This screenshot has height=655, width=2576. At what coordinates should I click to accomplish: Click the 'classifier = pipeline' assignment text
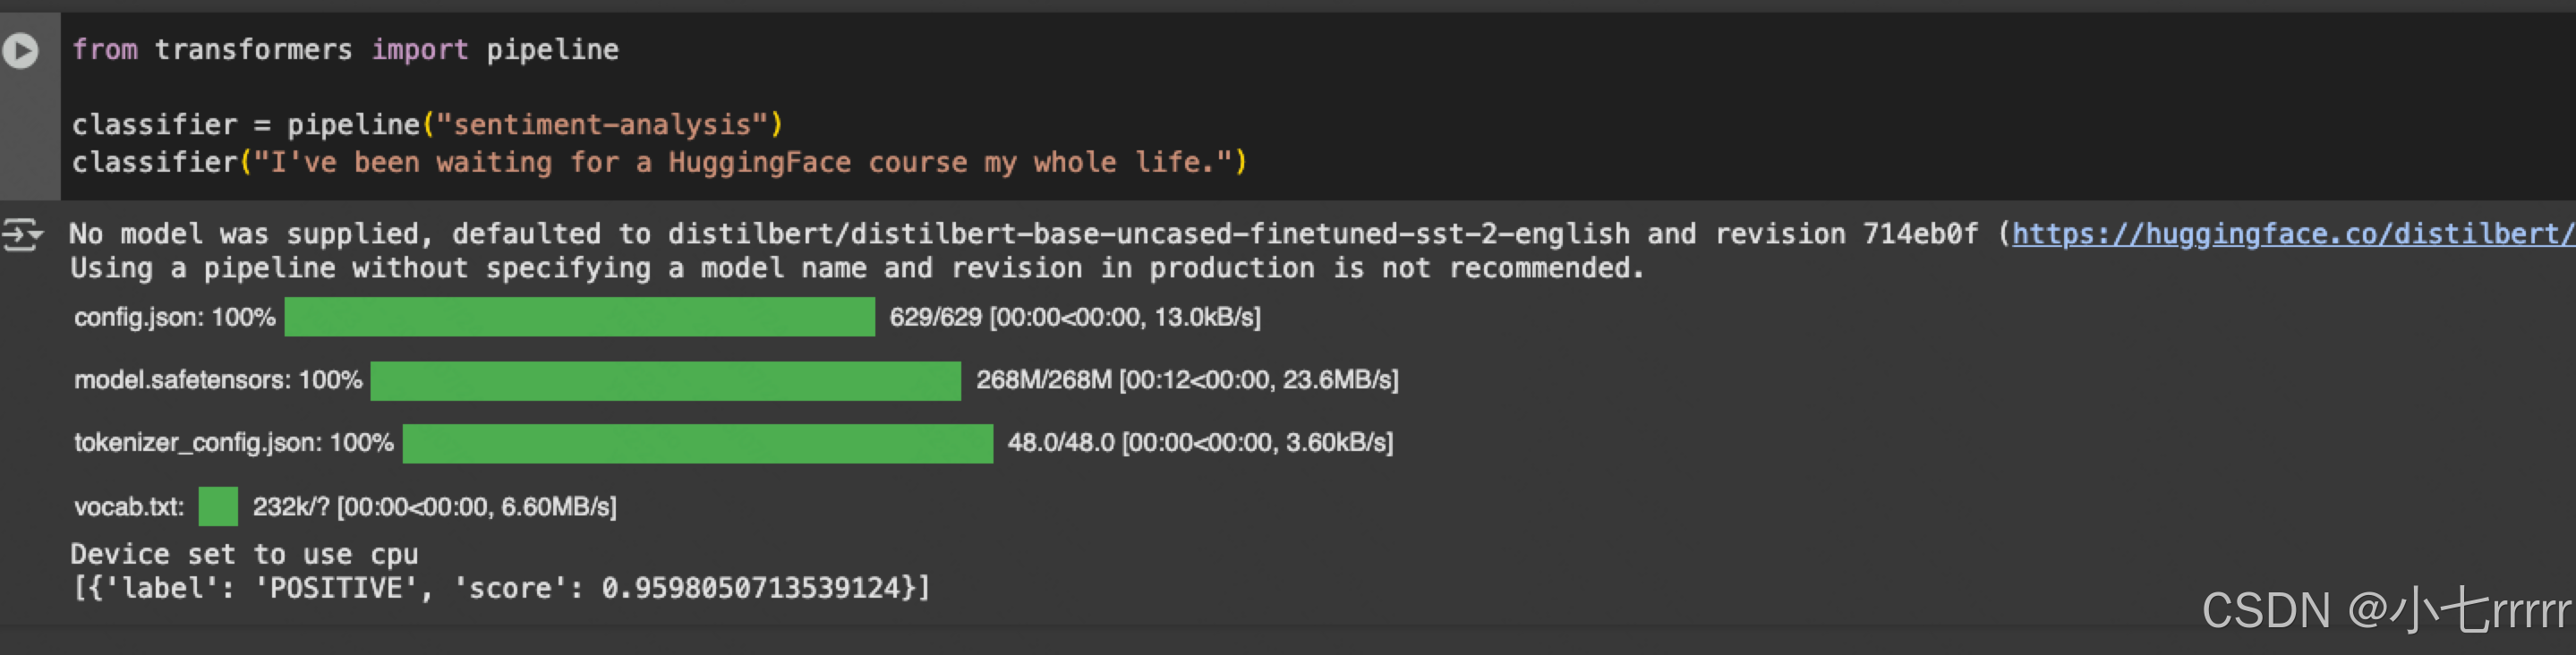245,125
